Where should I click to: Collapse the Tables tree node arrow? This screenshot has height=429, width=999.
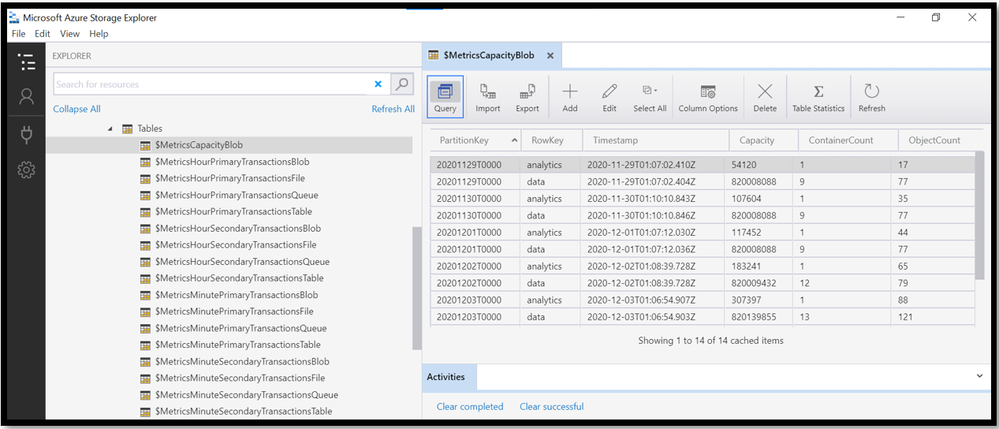tap(110, 129)
